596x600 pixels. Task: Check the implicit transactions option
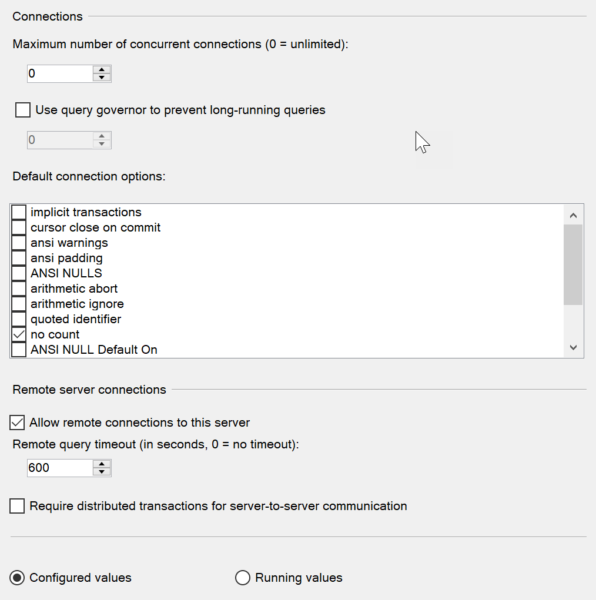[19, 212]
